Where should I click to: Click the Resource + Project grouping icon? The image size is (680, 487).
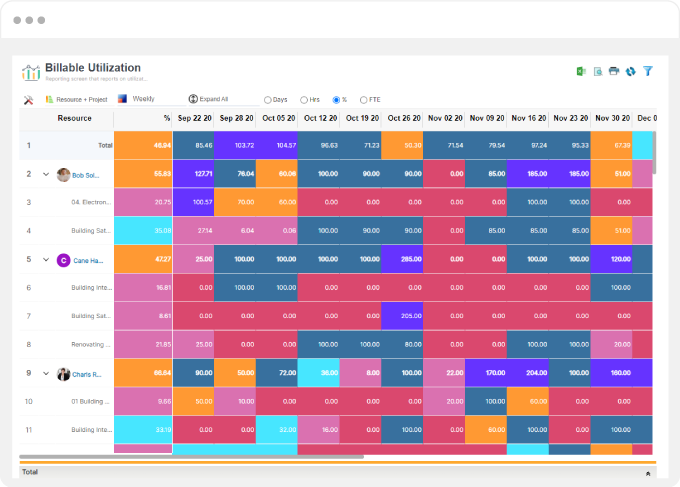pos(49,99)
